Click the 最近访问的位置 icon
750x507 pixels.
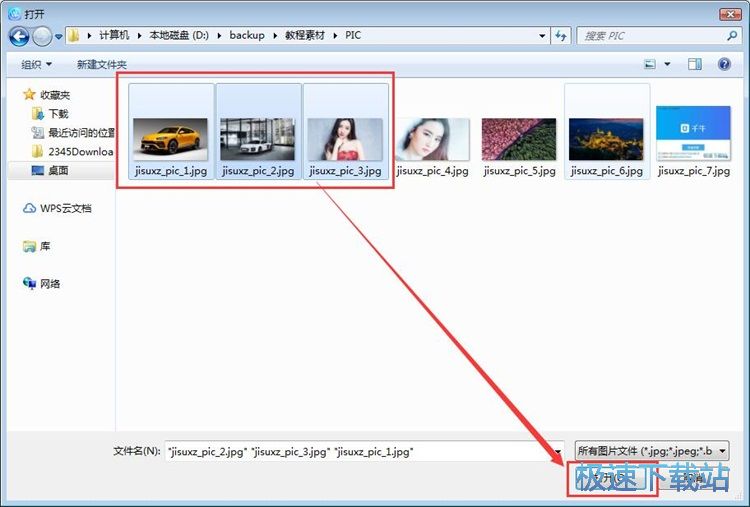coord(38,132)
